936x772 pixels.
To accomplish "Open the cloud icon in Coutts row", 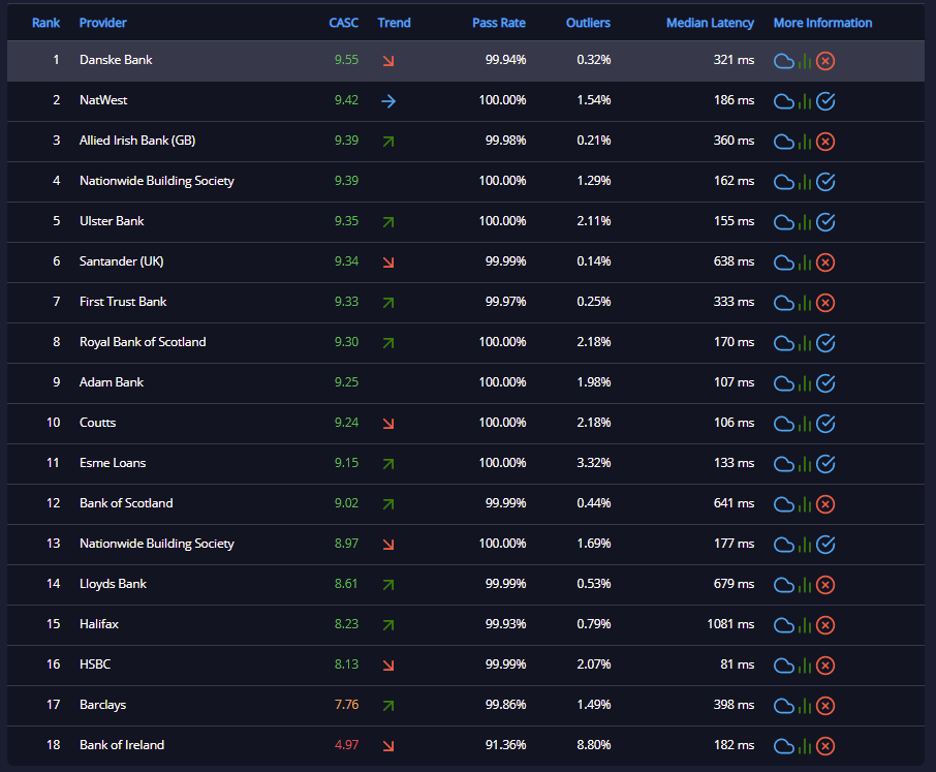I will click(783, 424).
